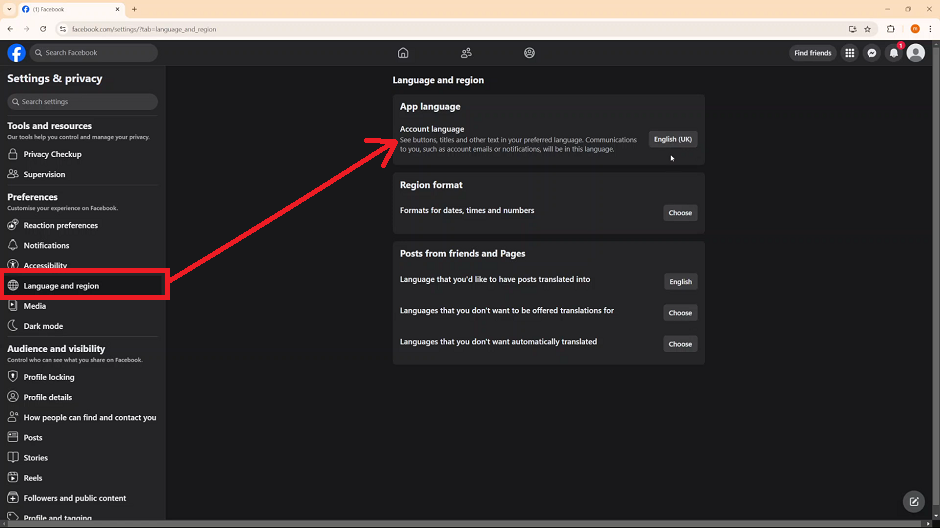Reload the page in browser
This screenshot has width=940, height=528.
[43, 29]
